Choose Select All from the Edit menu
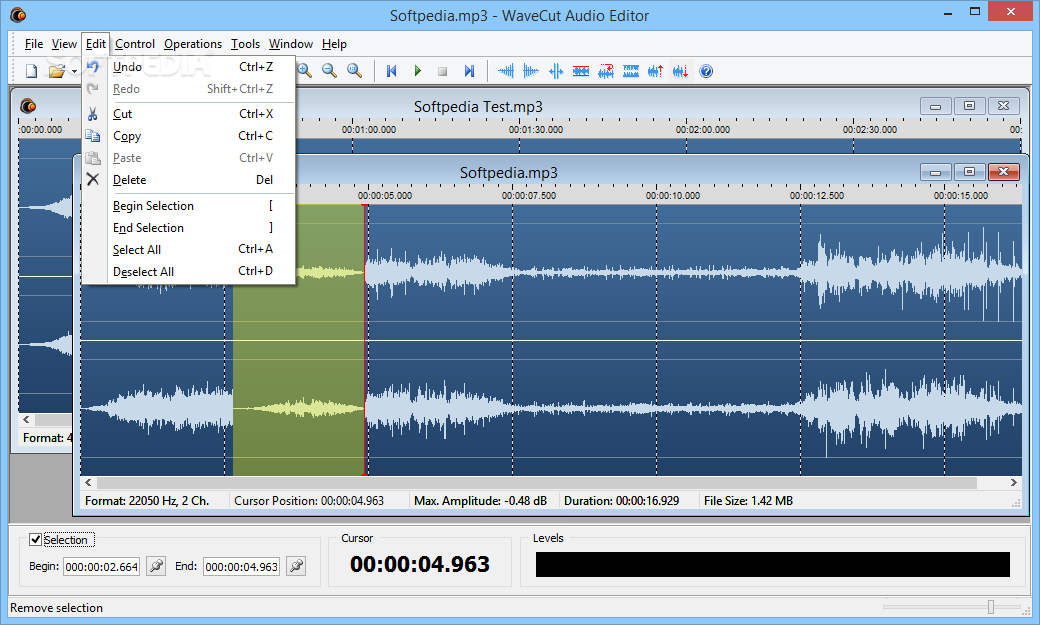The image size is (1040, 625). click(188, 249)
